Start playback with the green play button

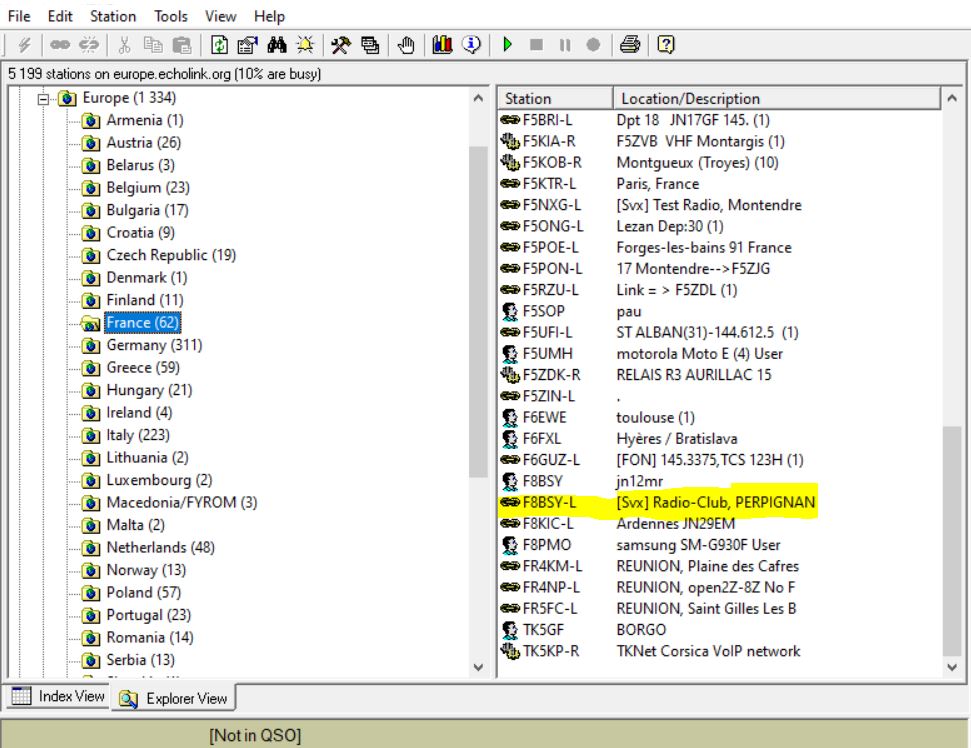(x=508, y=45)
